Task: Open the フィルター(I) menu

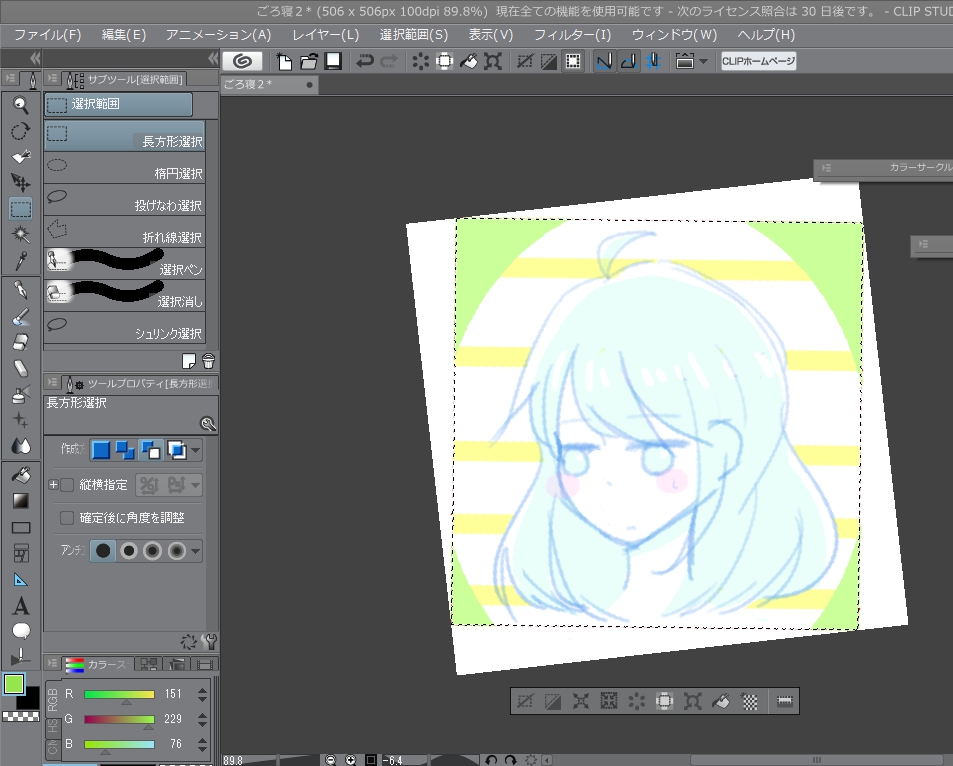Action: coord(572,35)
